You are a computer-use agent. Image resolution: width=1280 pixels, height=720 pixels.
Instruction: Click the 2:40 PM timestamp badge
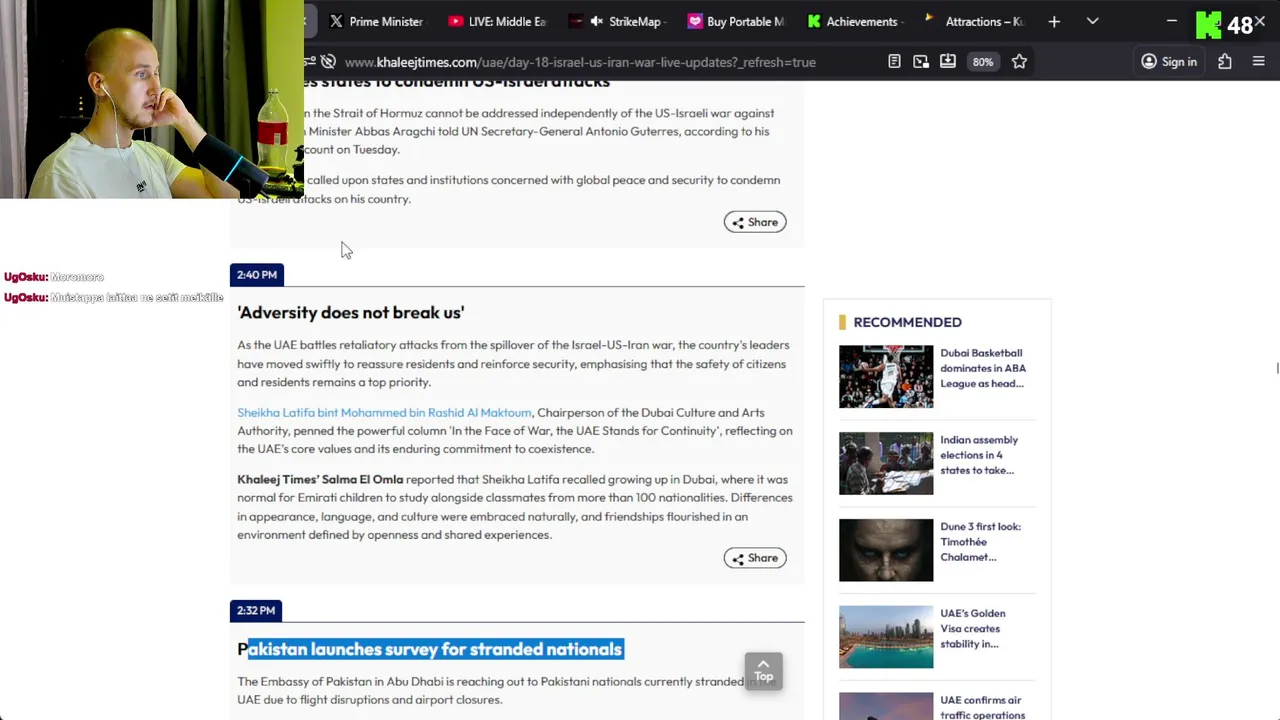(x=257, y=275)
